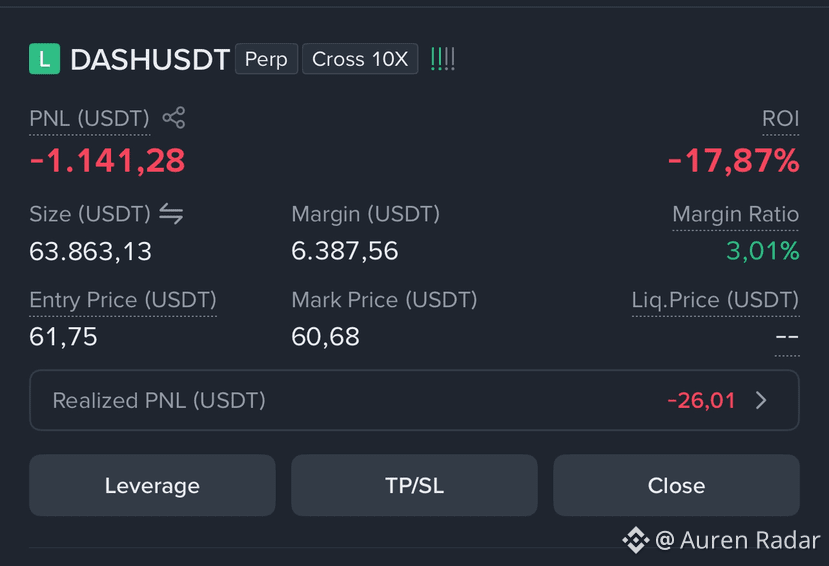Click the green L long position badge
The image size is (829, 566).
(x=44, y=59)
